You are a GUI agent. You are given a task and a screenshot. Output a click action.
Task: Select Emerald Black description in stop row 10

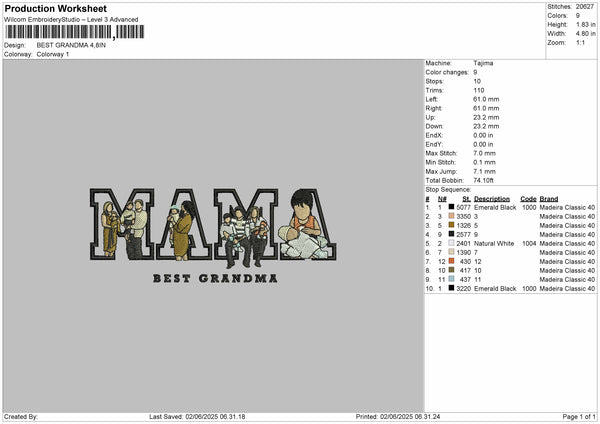click(495, 289)
